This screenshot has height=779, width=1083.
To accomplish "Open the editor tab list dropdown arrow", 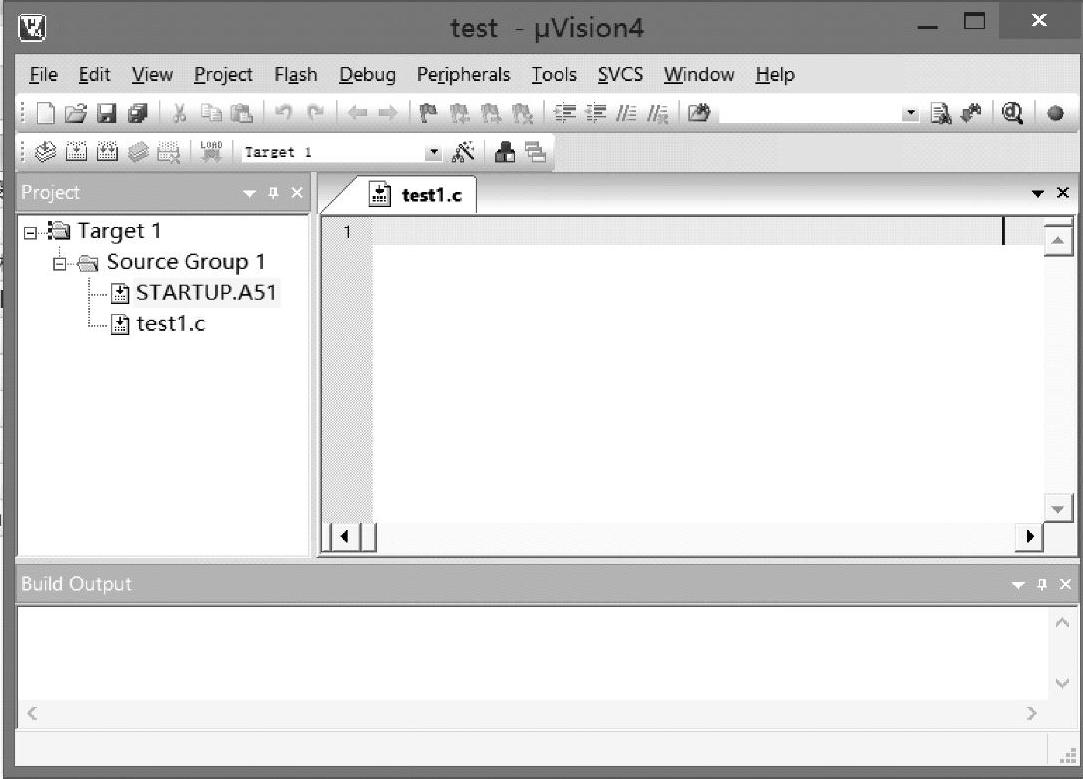I will [x=1037, y=193].
